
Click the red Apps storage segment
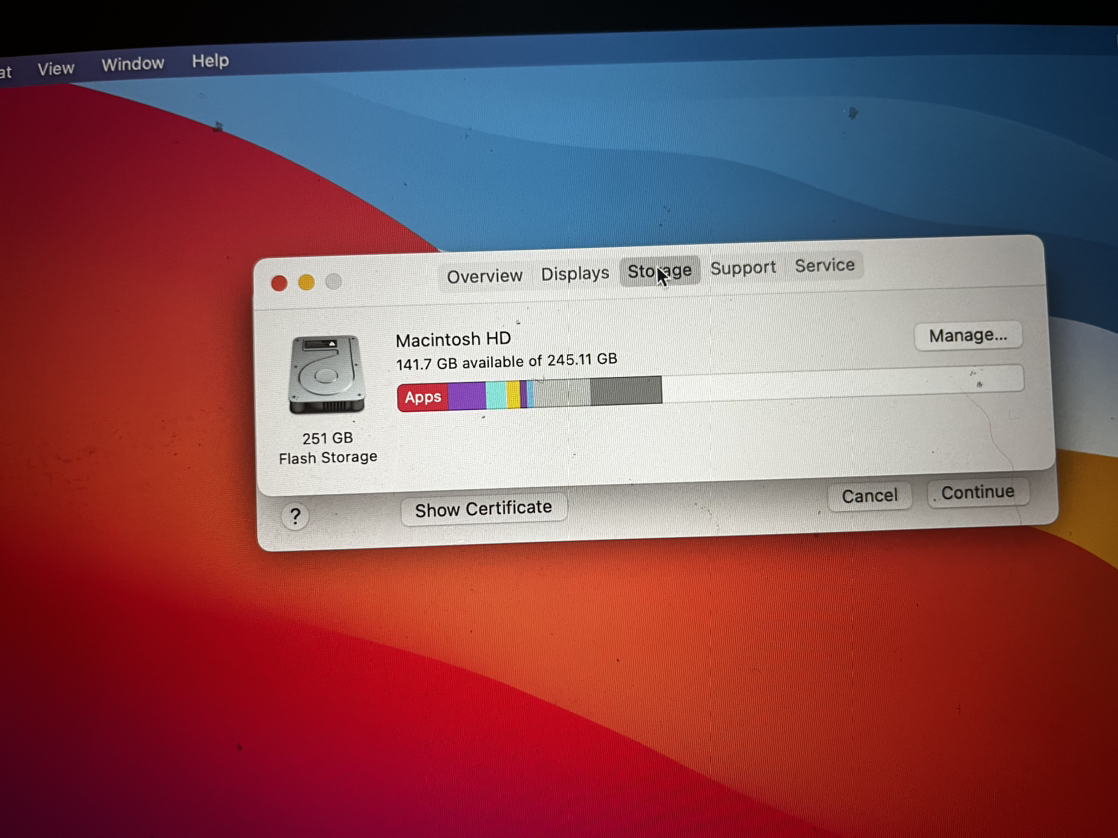(423, 397)
